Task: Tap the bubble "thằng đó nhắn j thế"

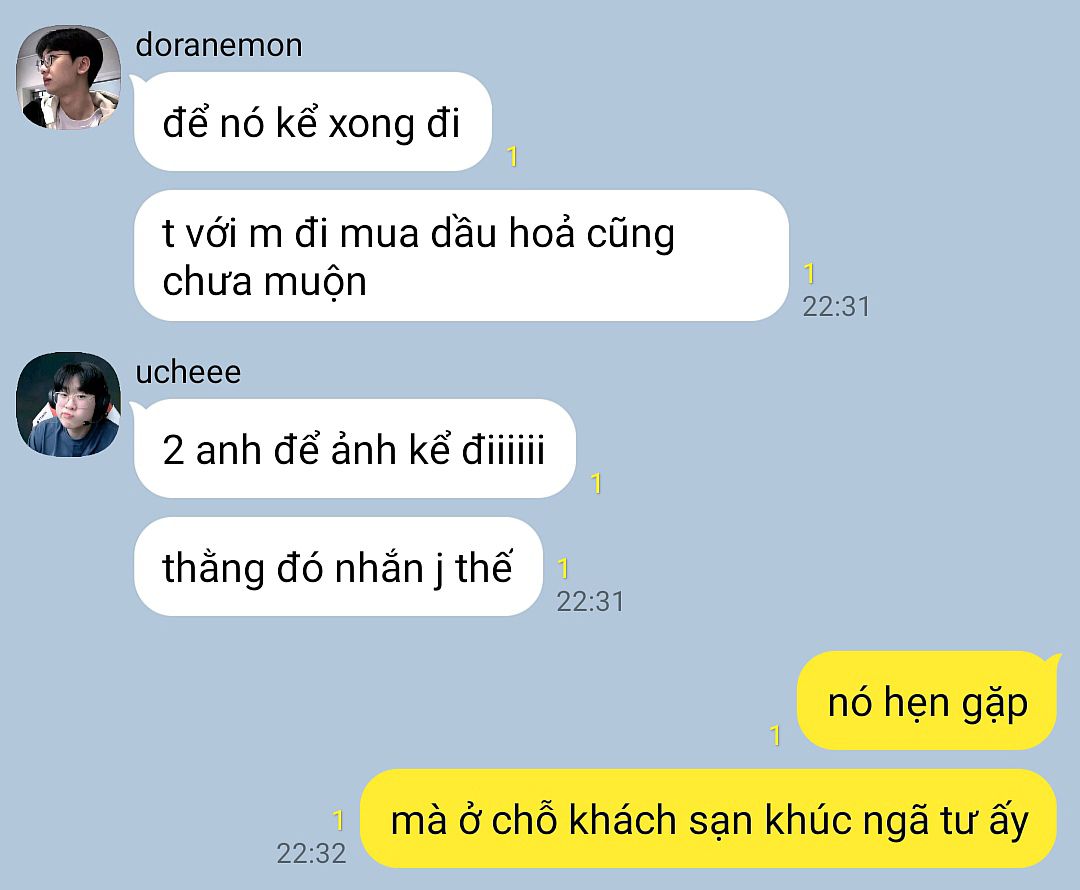Action: click(x=338, y=566)
